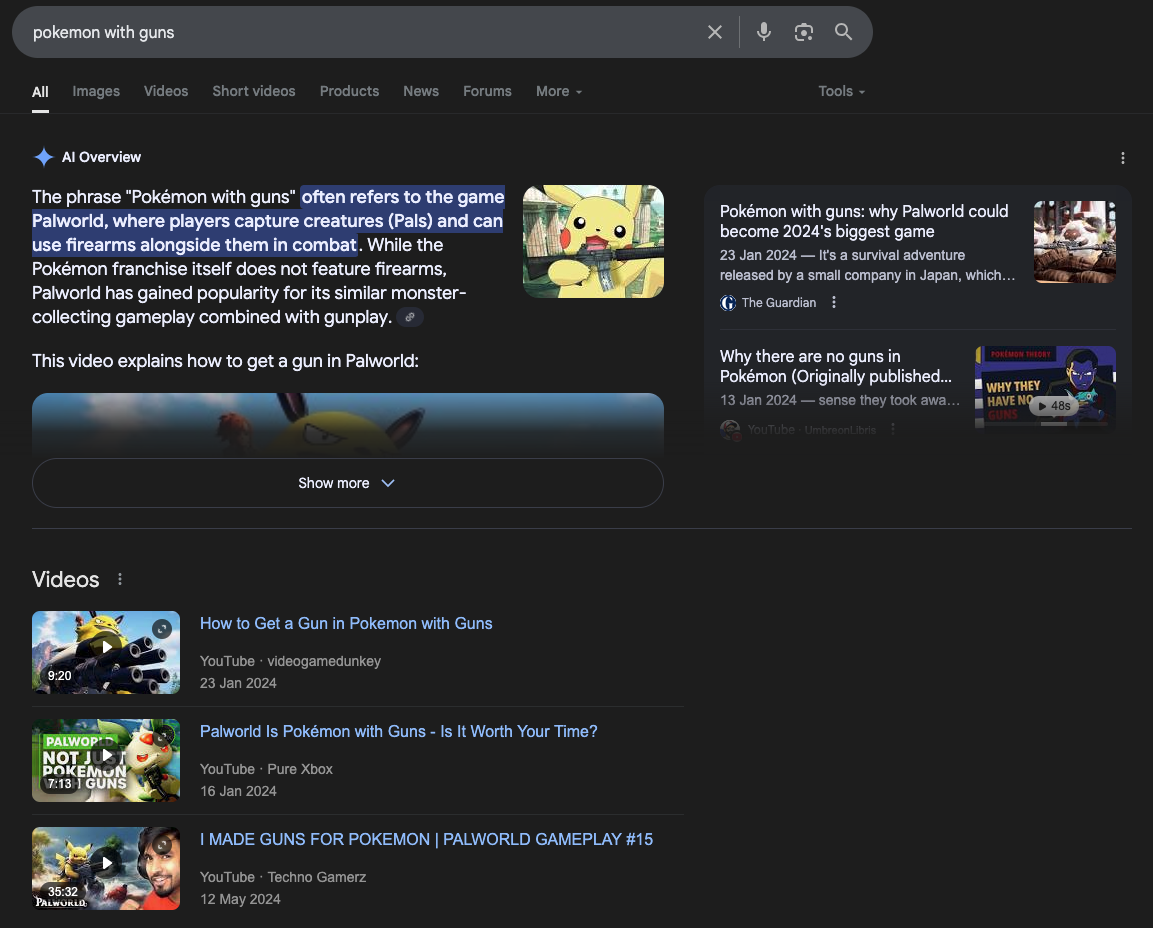Screen dimensions: 1153x928
Task: Open the News tab
Action: click(421, 91)
